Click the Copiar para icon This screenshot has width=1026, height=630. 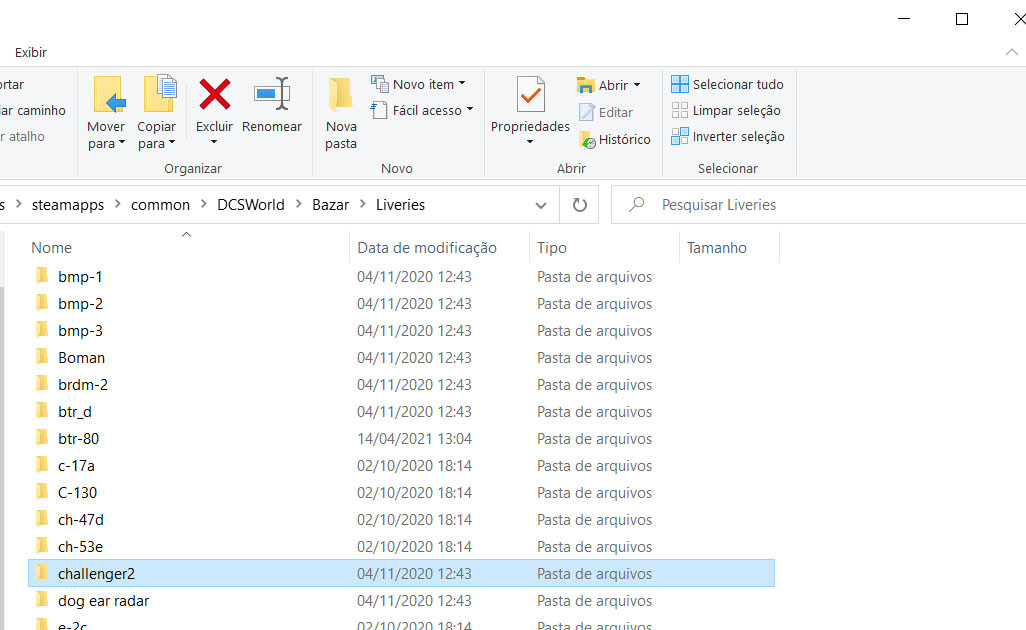pyautogui.click(x=160, y=94)
